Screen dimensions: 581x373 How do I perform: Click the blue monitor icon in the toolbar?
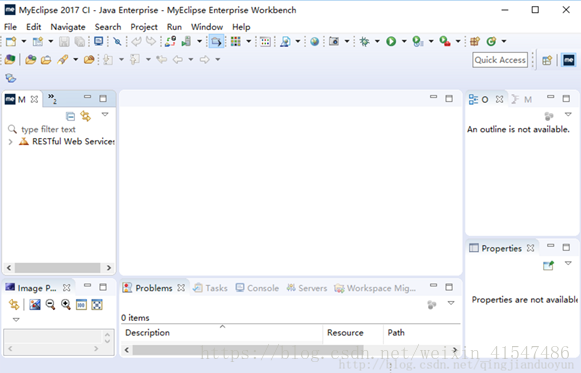pos(99,41)
